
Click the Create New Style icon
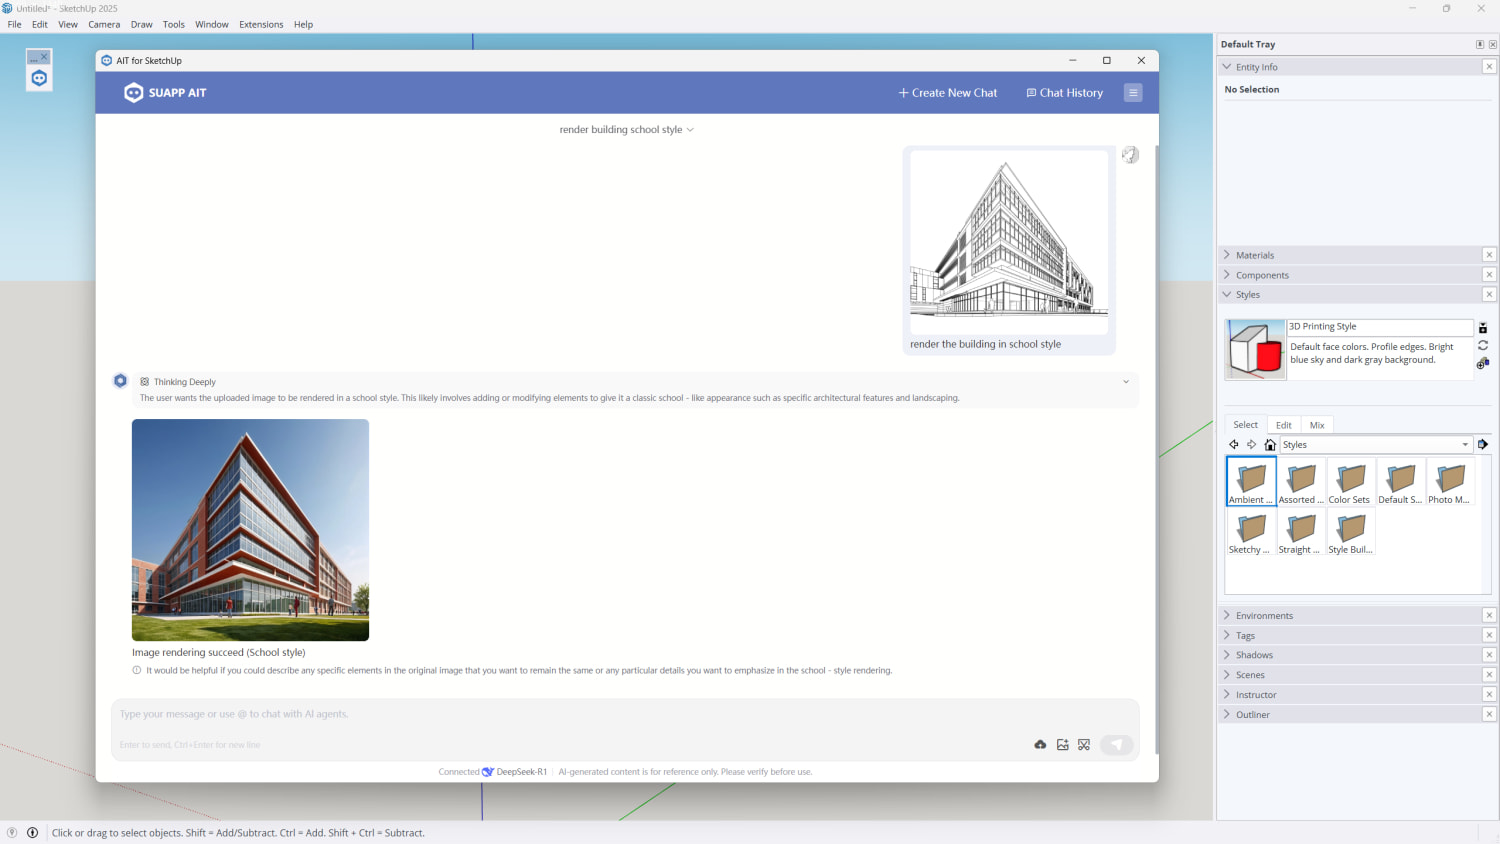click(x=1482, y=363)
